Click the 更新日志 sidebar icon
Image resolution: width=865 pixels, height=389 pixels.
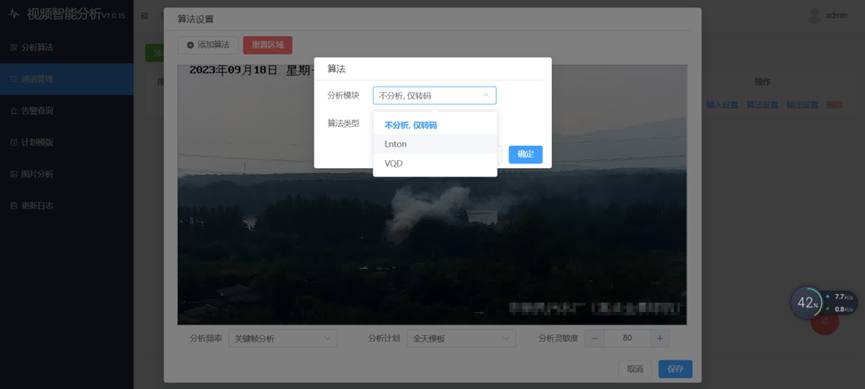(x=14, y=206)
